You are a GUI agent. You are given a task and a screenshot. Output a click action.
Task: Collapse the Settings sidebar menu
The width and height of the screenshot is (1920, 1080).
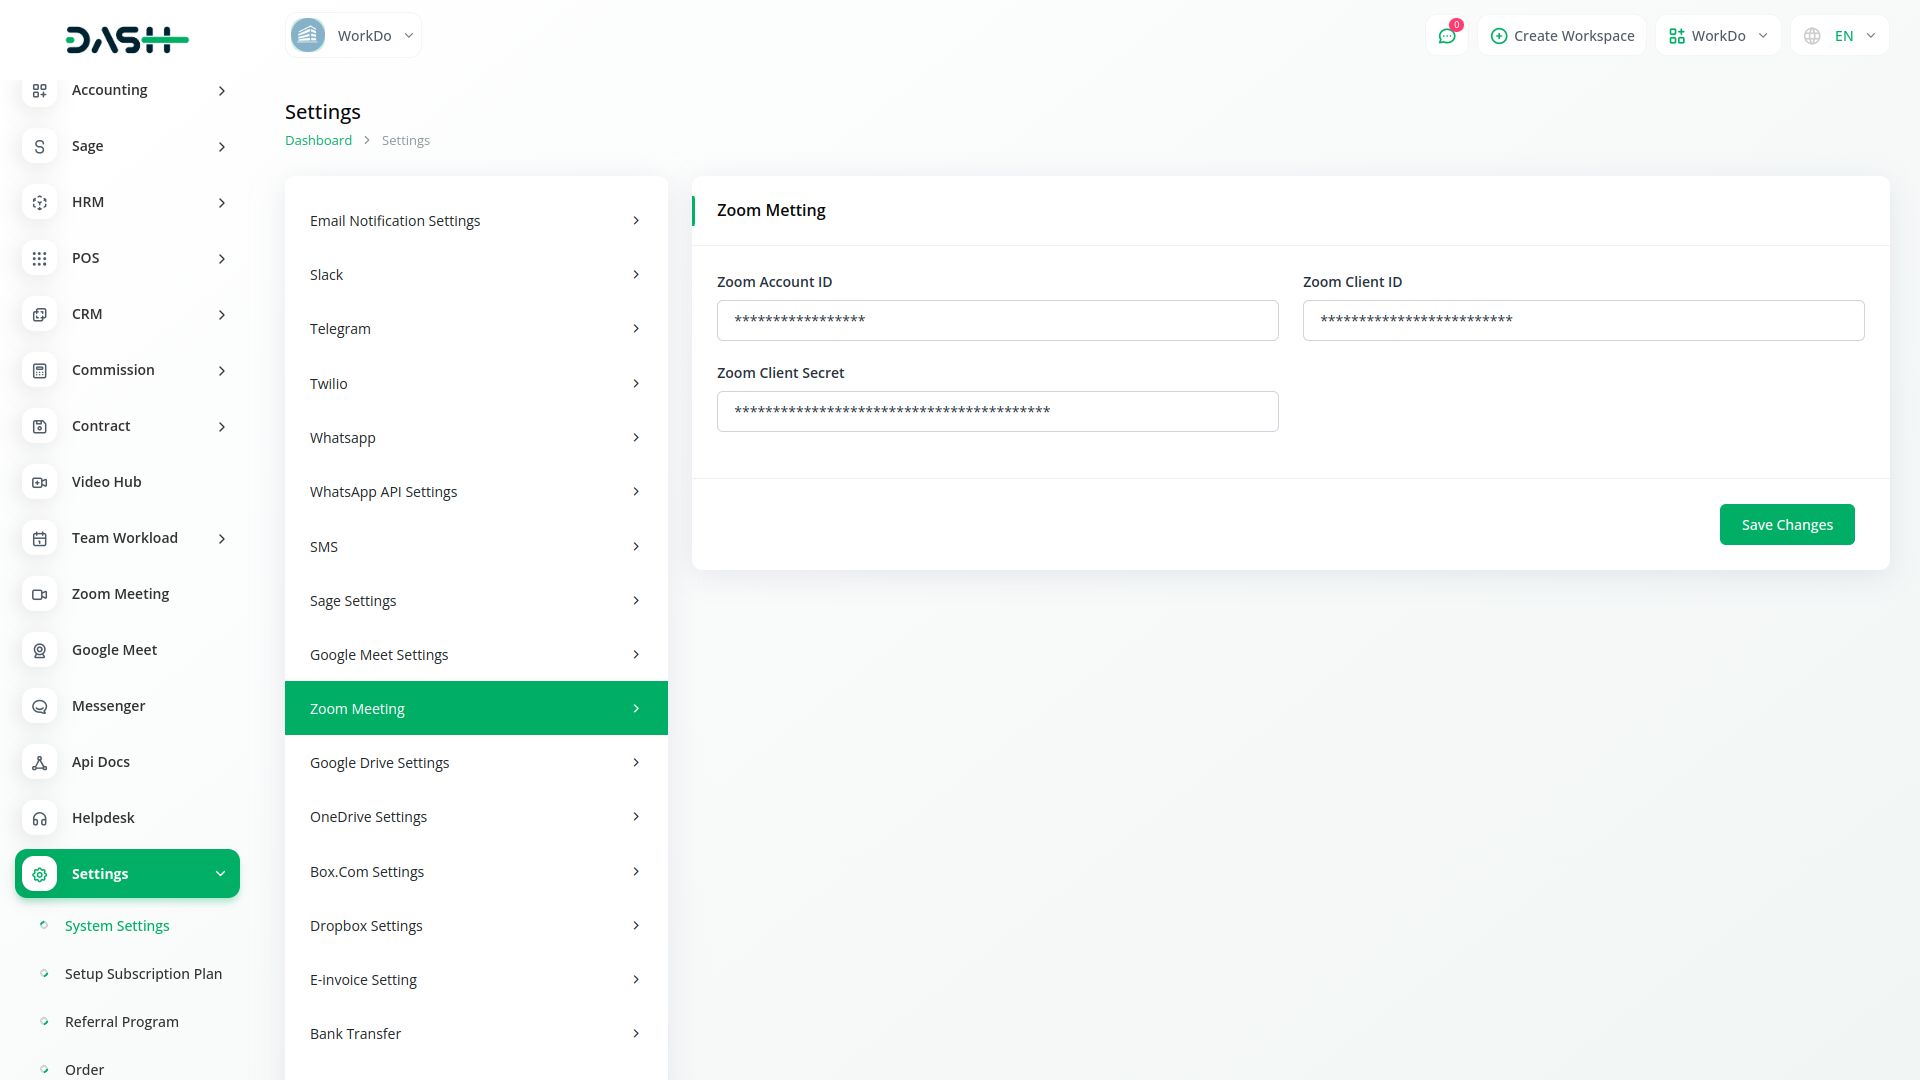tap(127, 874)
